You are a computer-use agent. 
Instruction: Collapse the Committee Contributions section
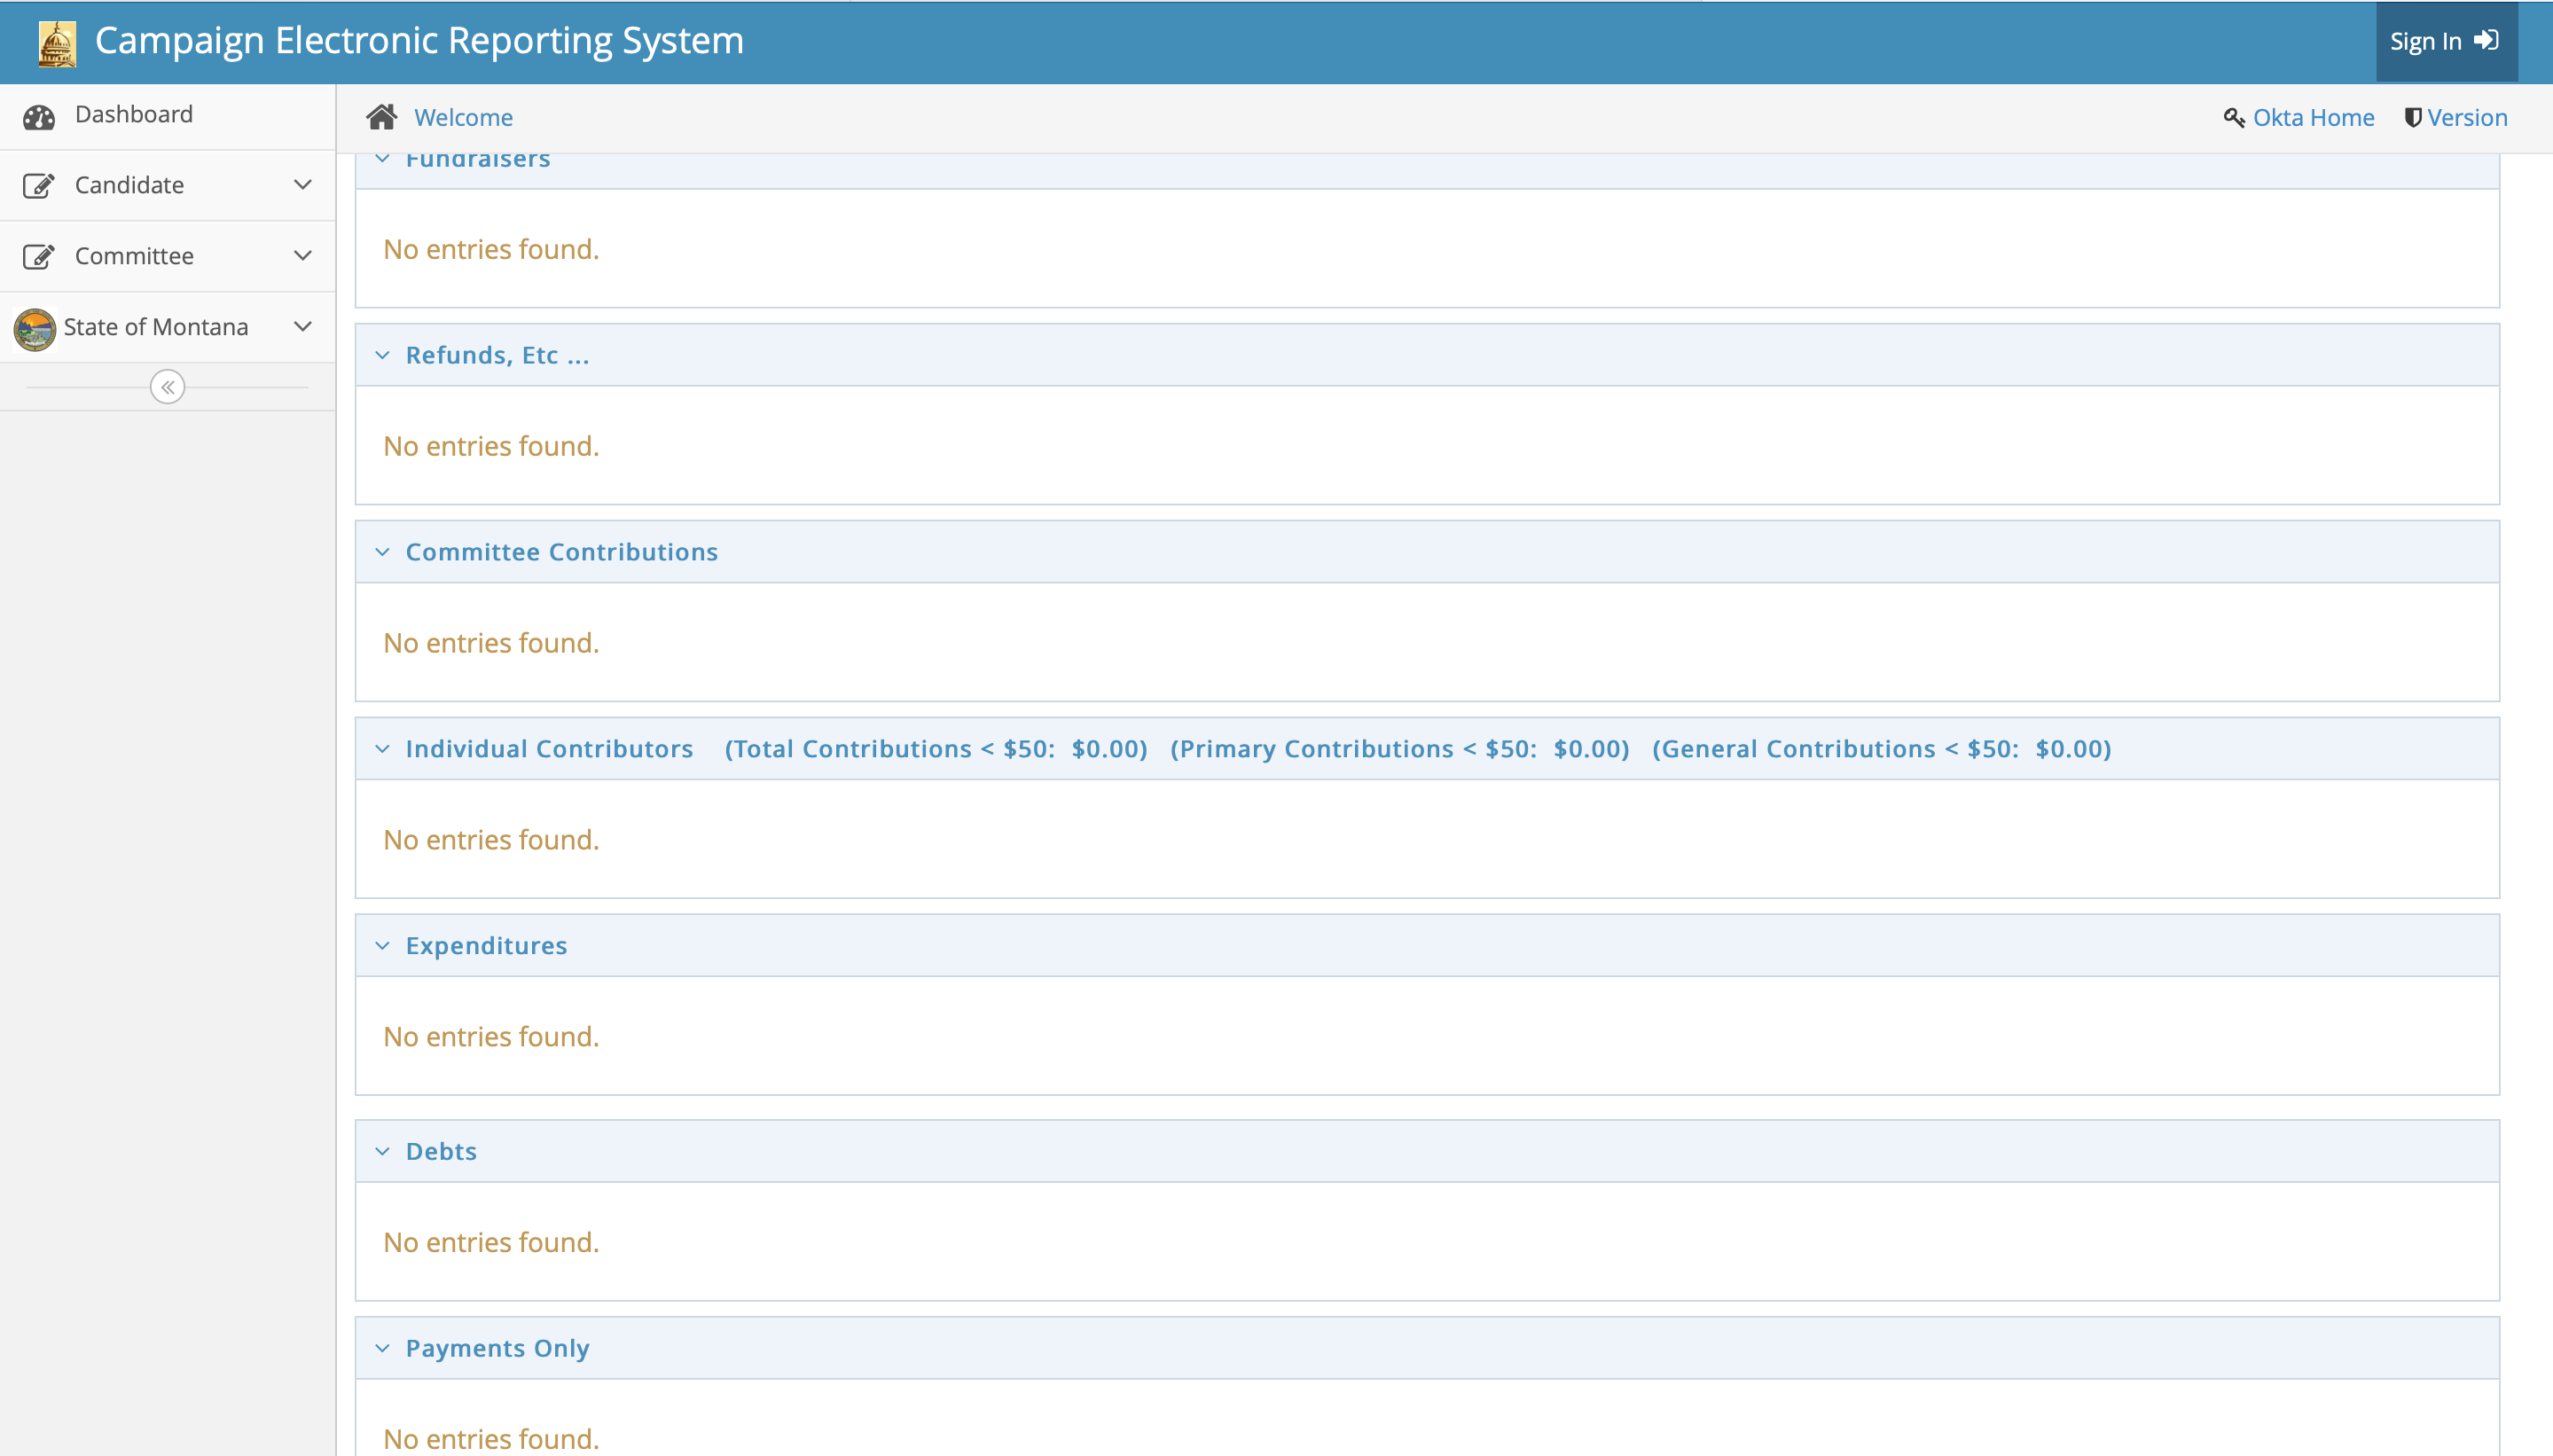[382, 552]
